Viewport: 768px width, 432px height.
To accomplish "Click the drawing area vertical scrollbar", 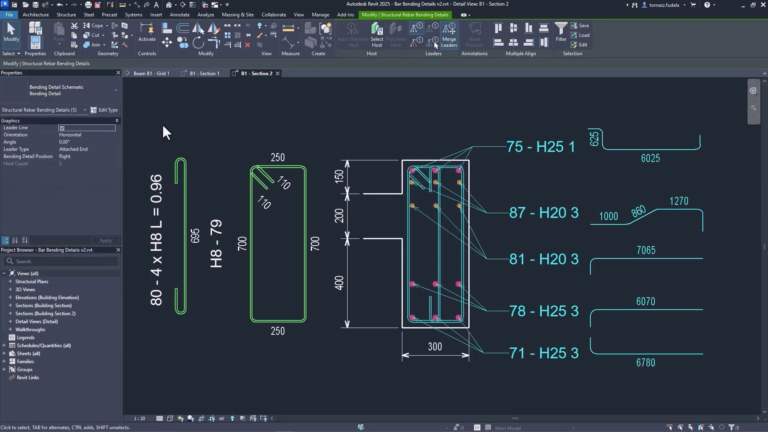I will (x=764, y=245).
